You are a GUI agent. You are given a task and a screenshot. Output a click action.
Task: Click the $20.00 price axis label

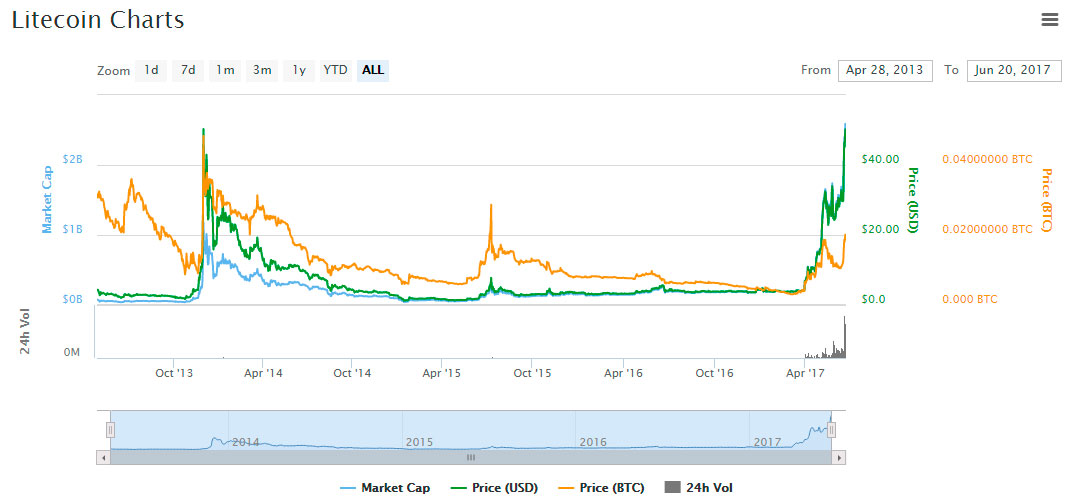click(880, 229)
